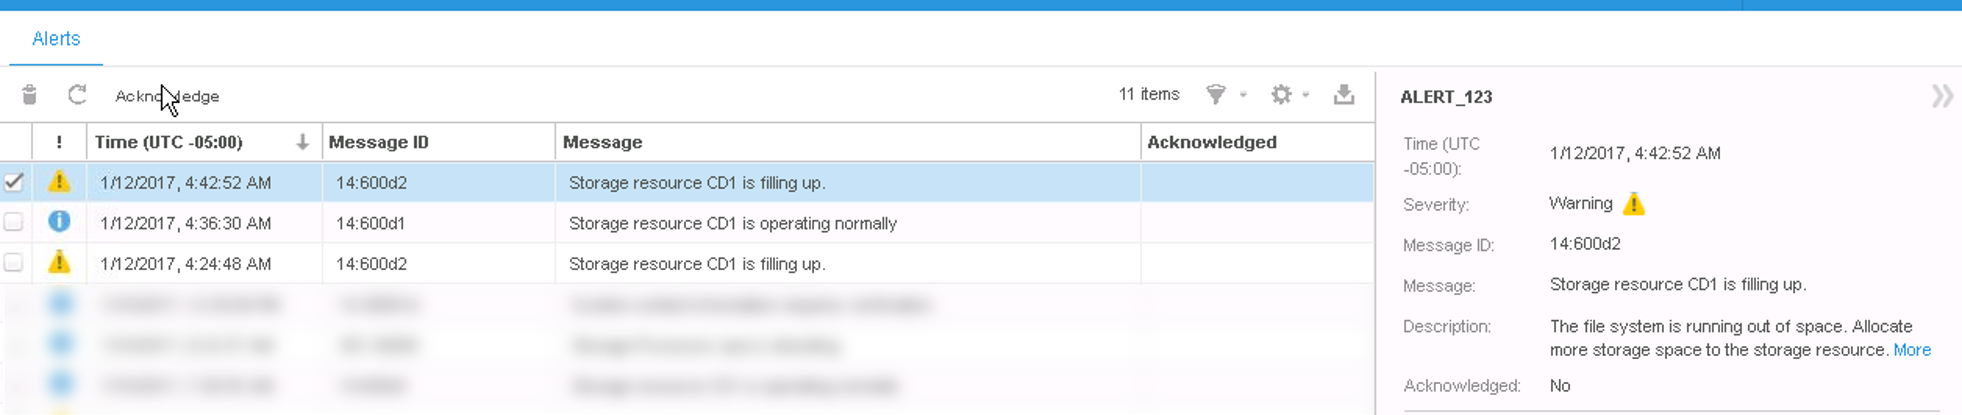This screenshot has height=415, width=1962.
Task: Open the More link in Description
Action: pyautogui.click(x=1912, y=350)
